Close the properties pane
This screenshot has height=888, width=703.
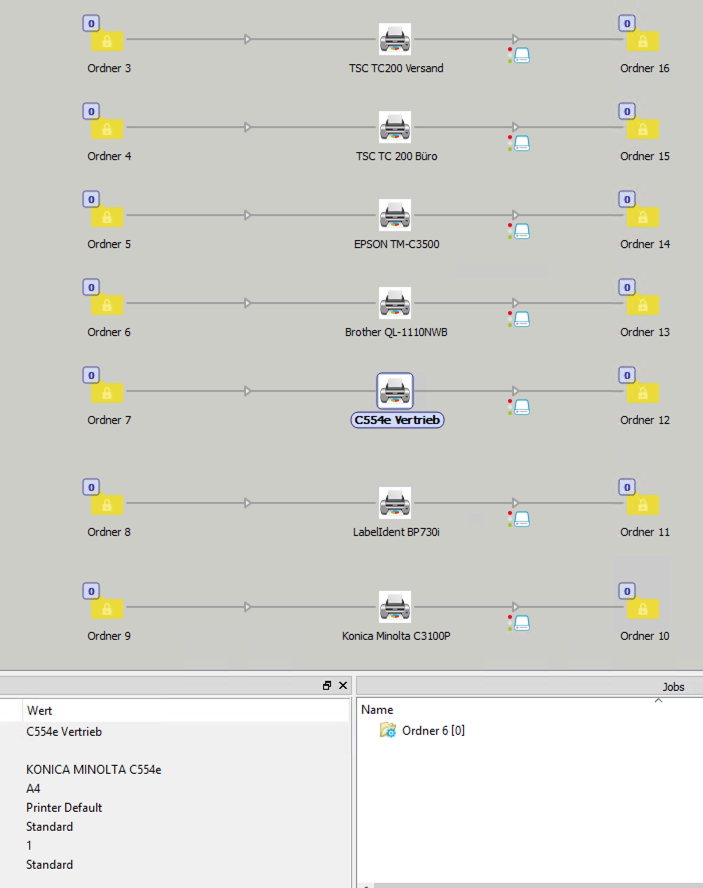tap(343, 686)
